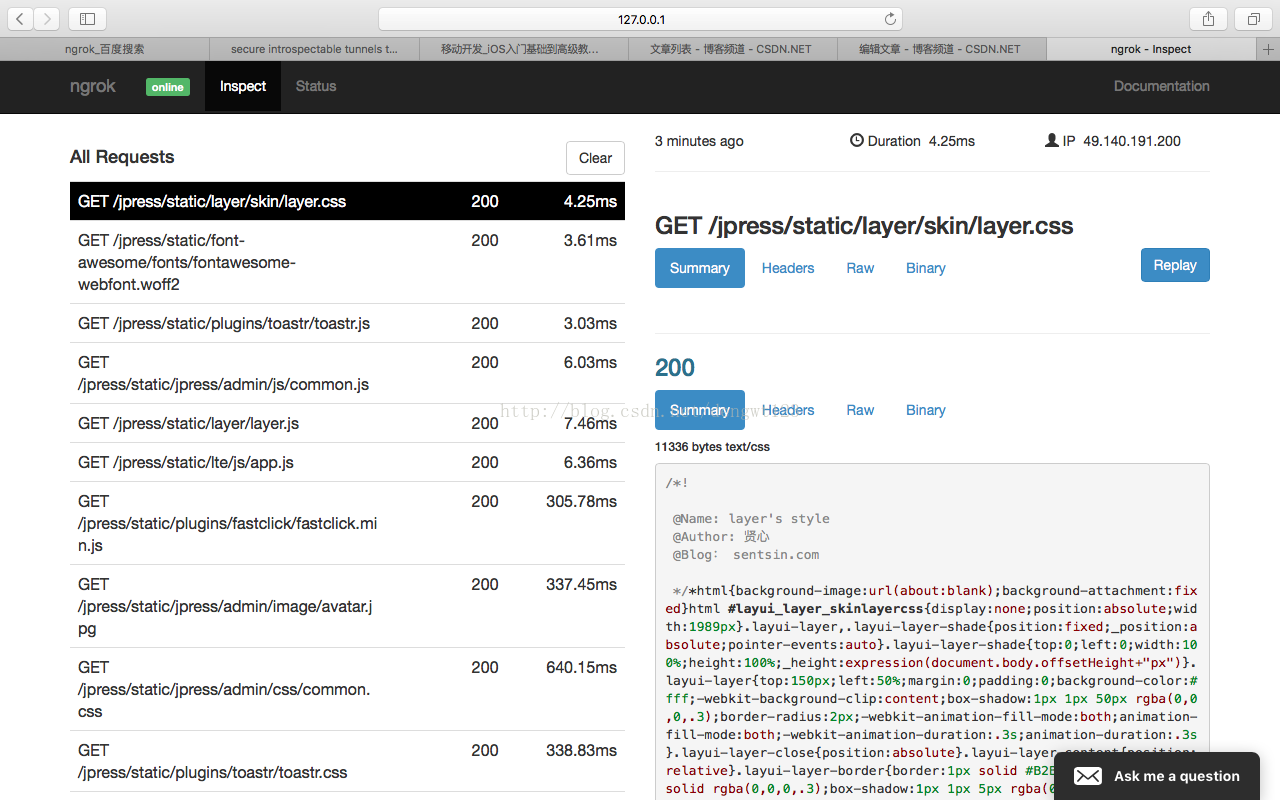The height and width of the screenshot is (800, 1280).
Task: Open the Binary tab under the 200 response
Action: (926, 410)
